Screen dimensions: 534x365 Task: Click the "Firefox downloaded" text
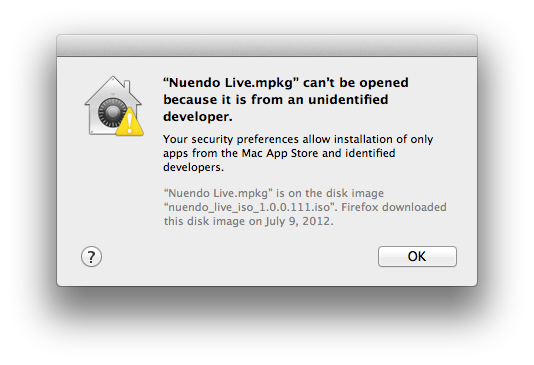click(394, 207)
